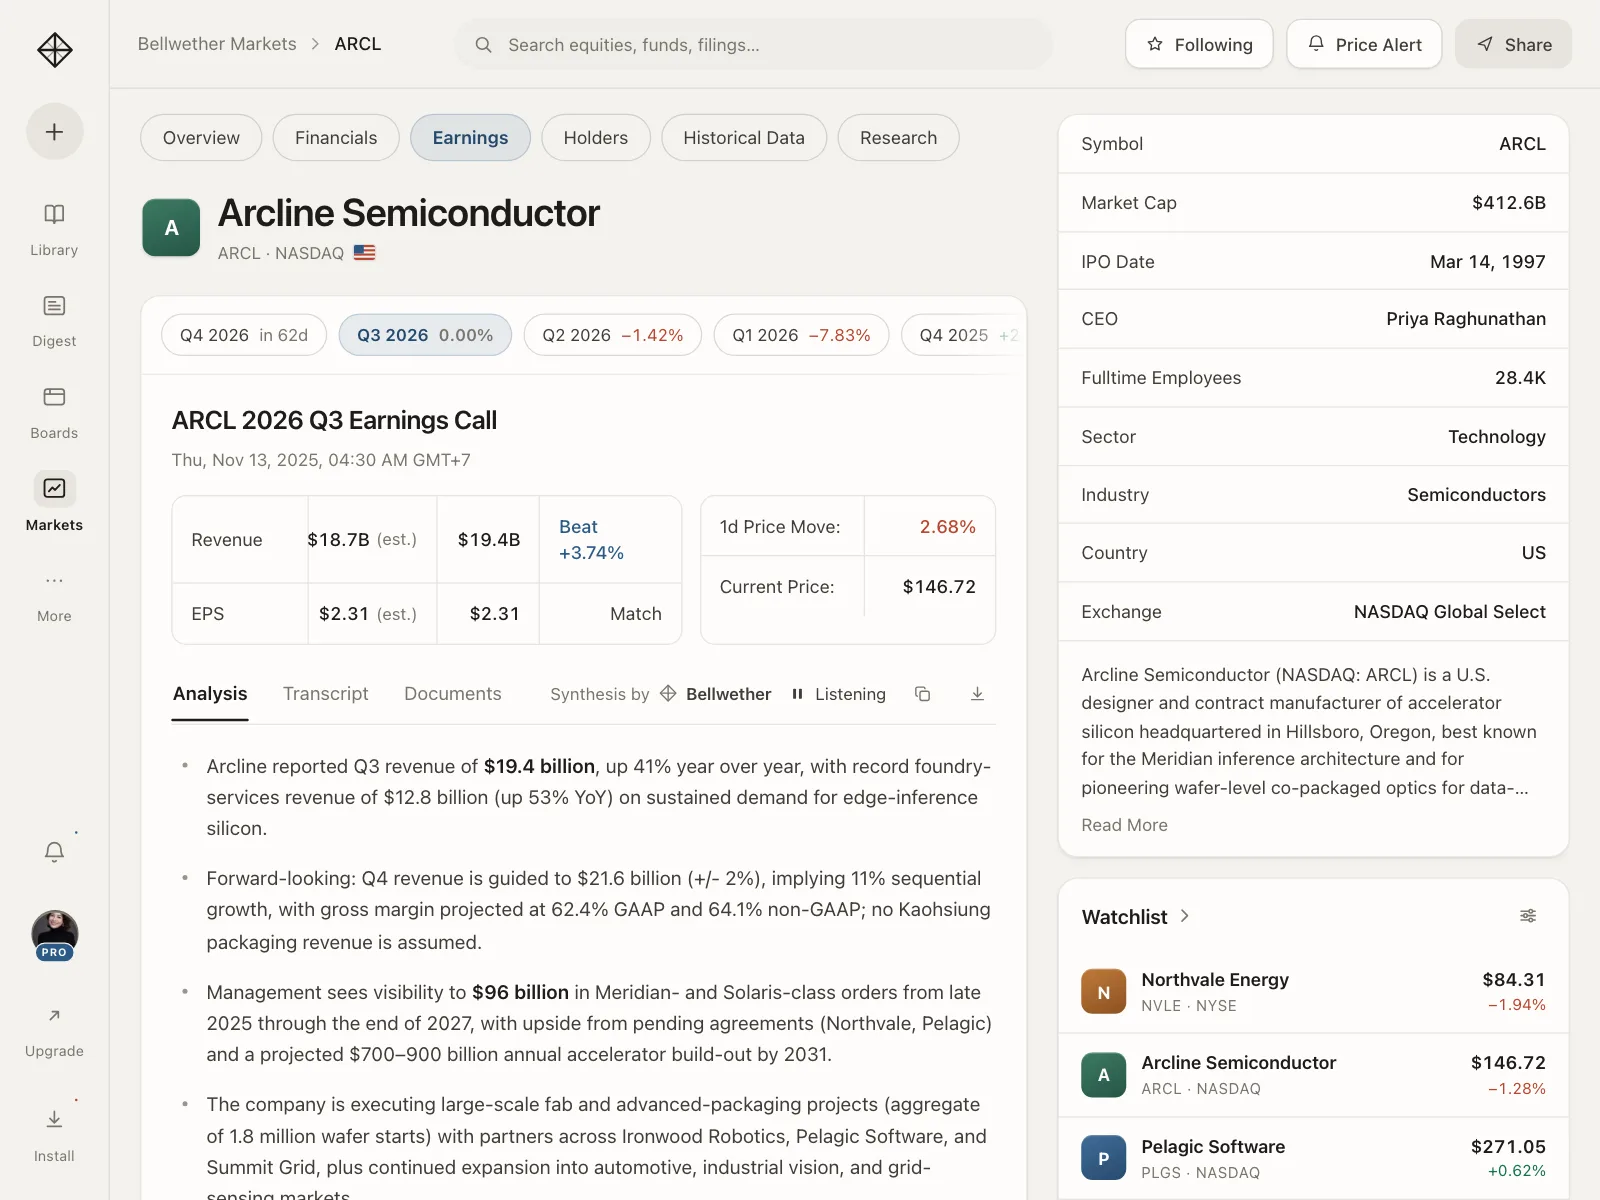Viewport: 1600px width, 1200px height.
Task: Click the $146.72 current price value
Action: (939, 587)
